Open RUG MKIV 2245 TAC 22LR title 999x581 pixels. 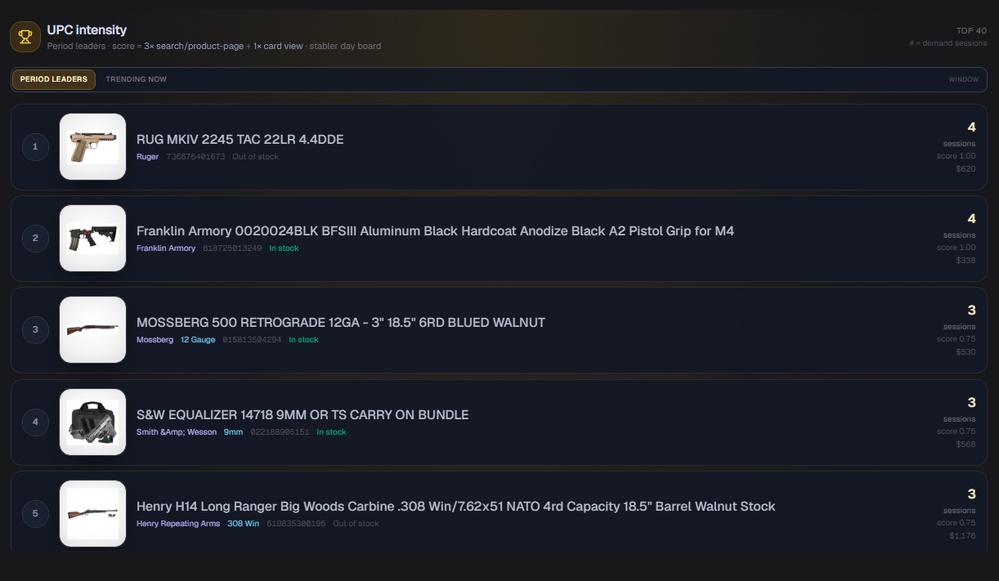pos(240,140)
